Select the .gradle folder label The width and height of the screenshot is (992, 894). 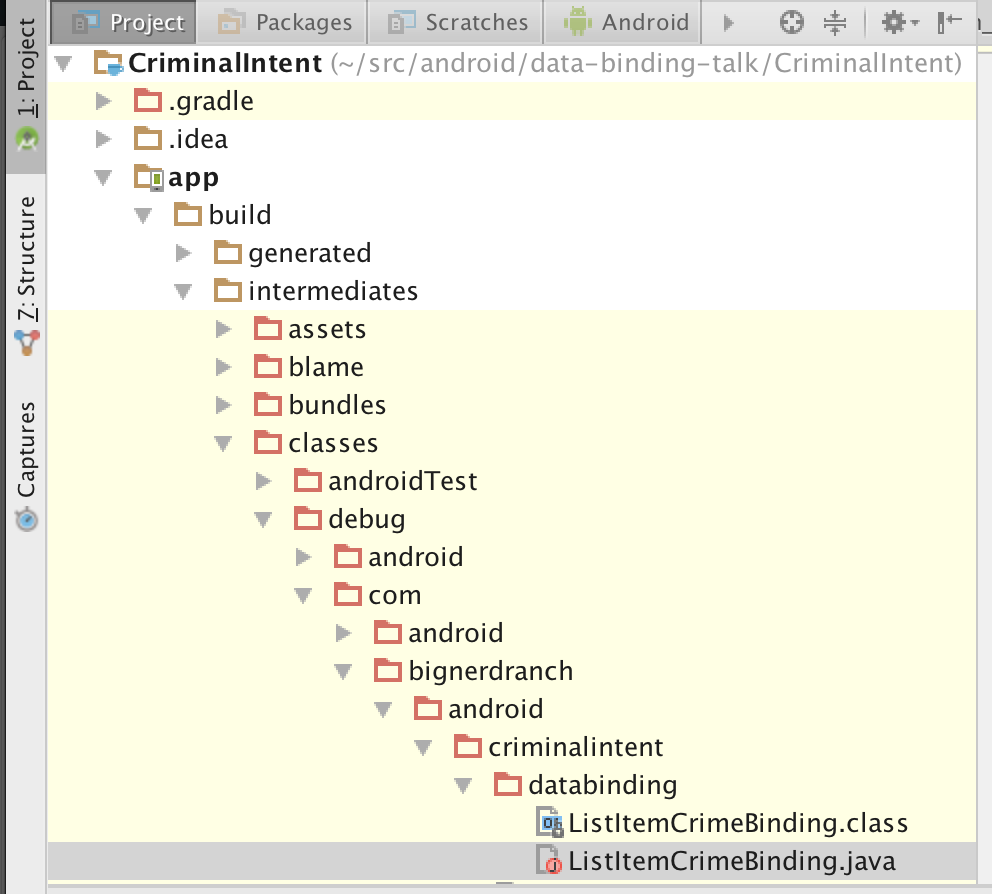coord(211,102)
